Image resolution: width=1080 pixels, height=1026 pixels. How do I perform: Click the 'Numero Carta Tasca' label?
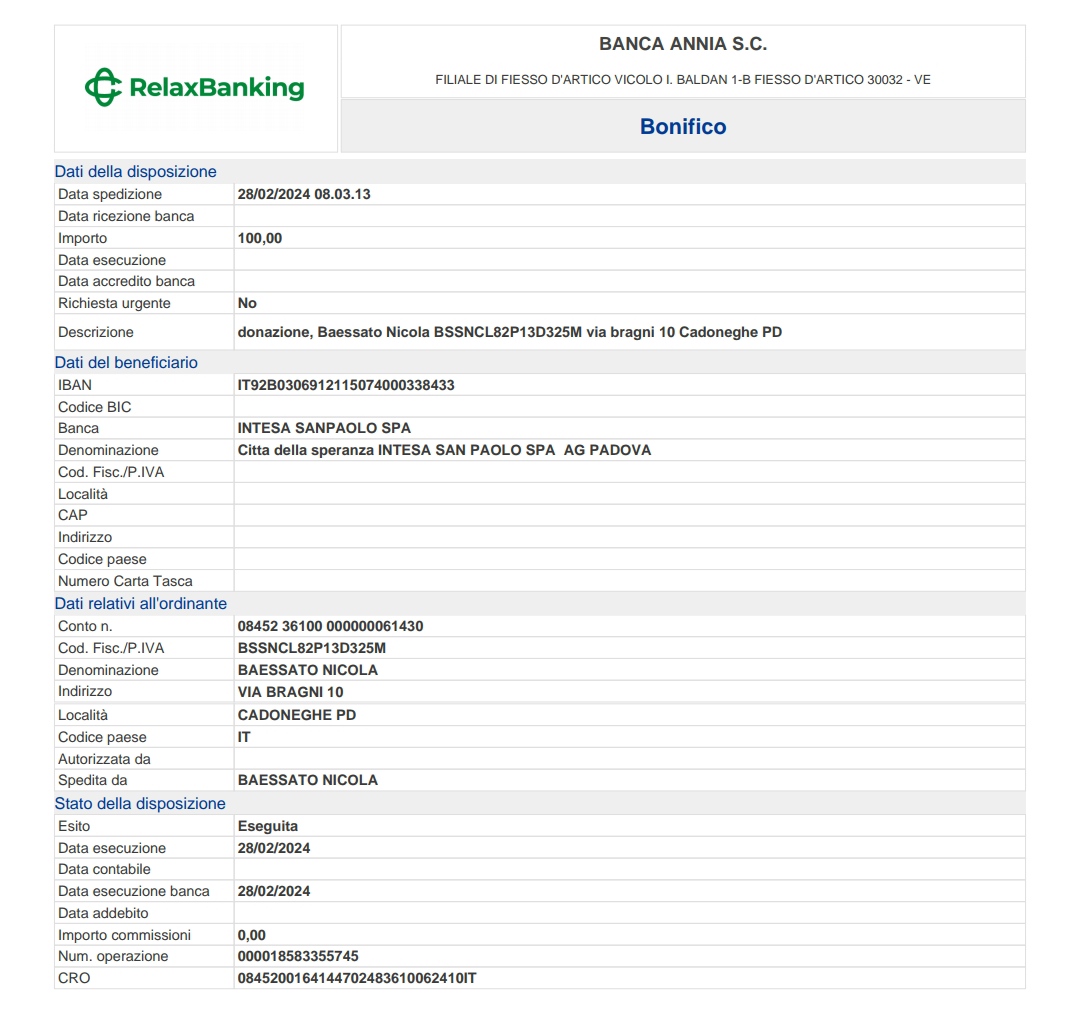125,581
